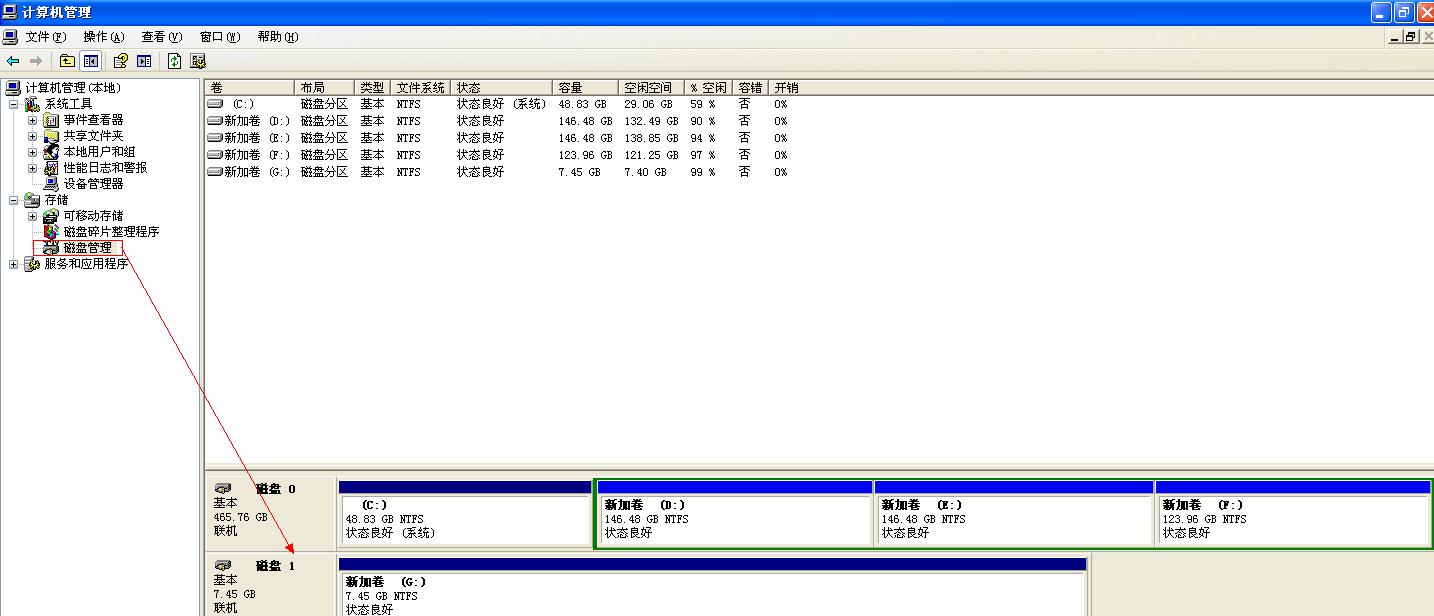The width and height of the screenshot is (1434, 616).
Task: Collapse the 存储 tree node
Action: (13, 200)
